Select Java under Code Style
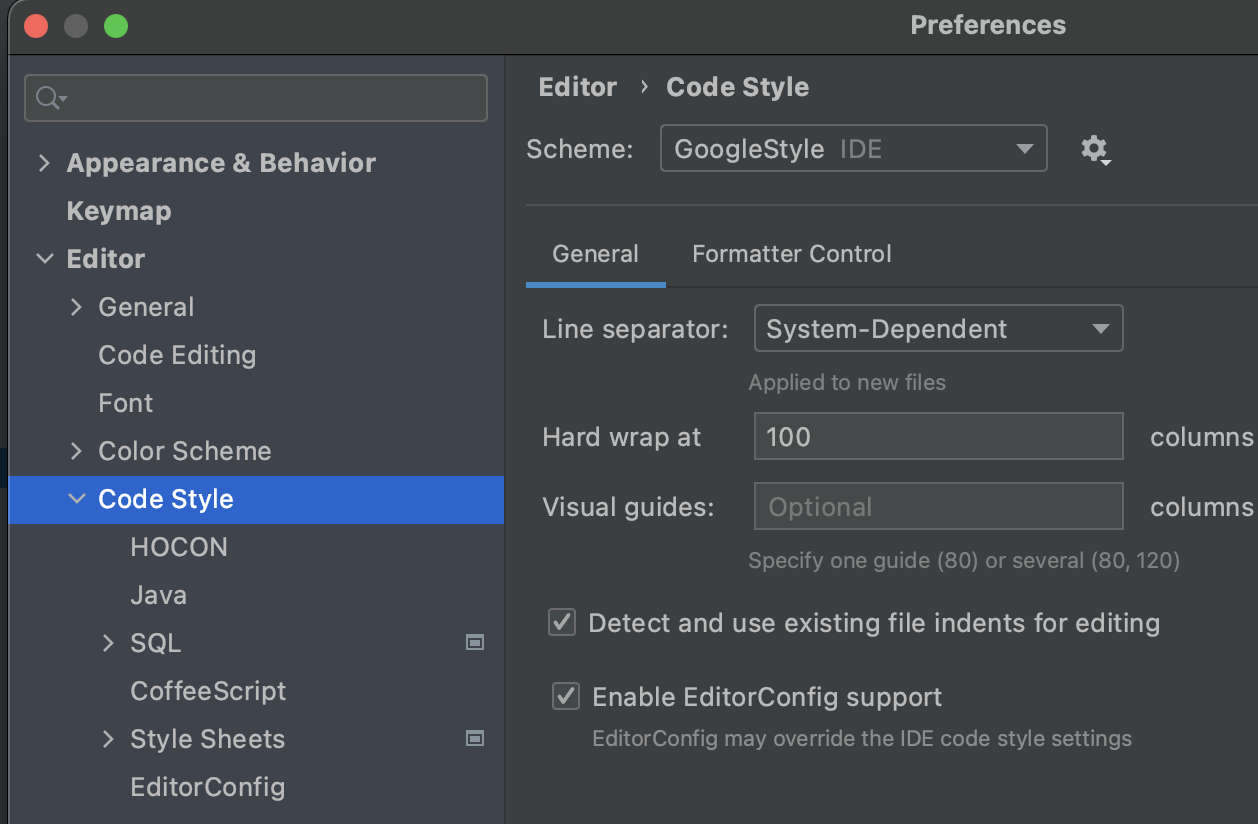The height and width of the screenshot is (824, 1258). click(x=158, y=595)
